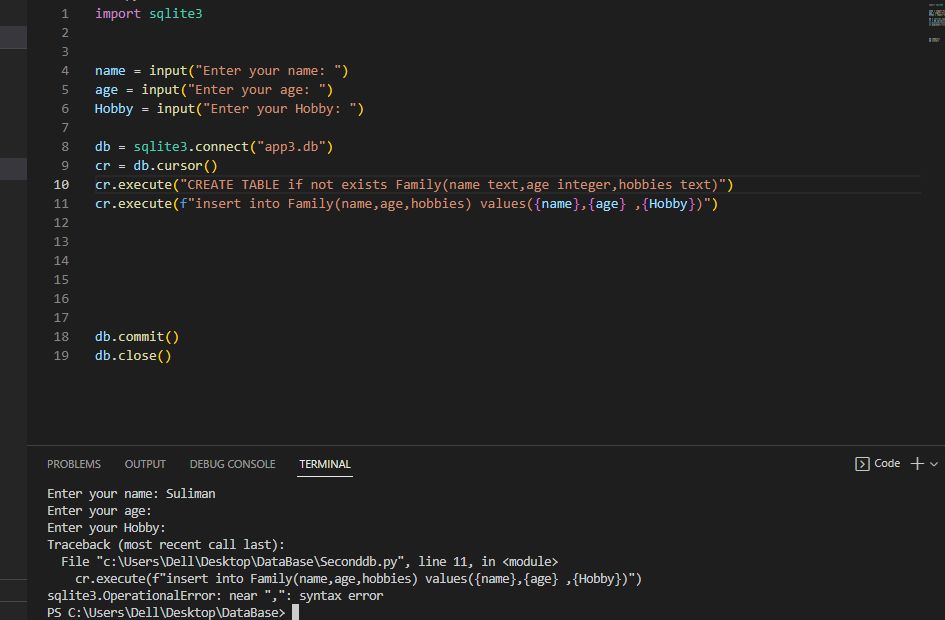Click db.commit() on line 18
This screenshot has width=945, height=620.
pos(137,337)
